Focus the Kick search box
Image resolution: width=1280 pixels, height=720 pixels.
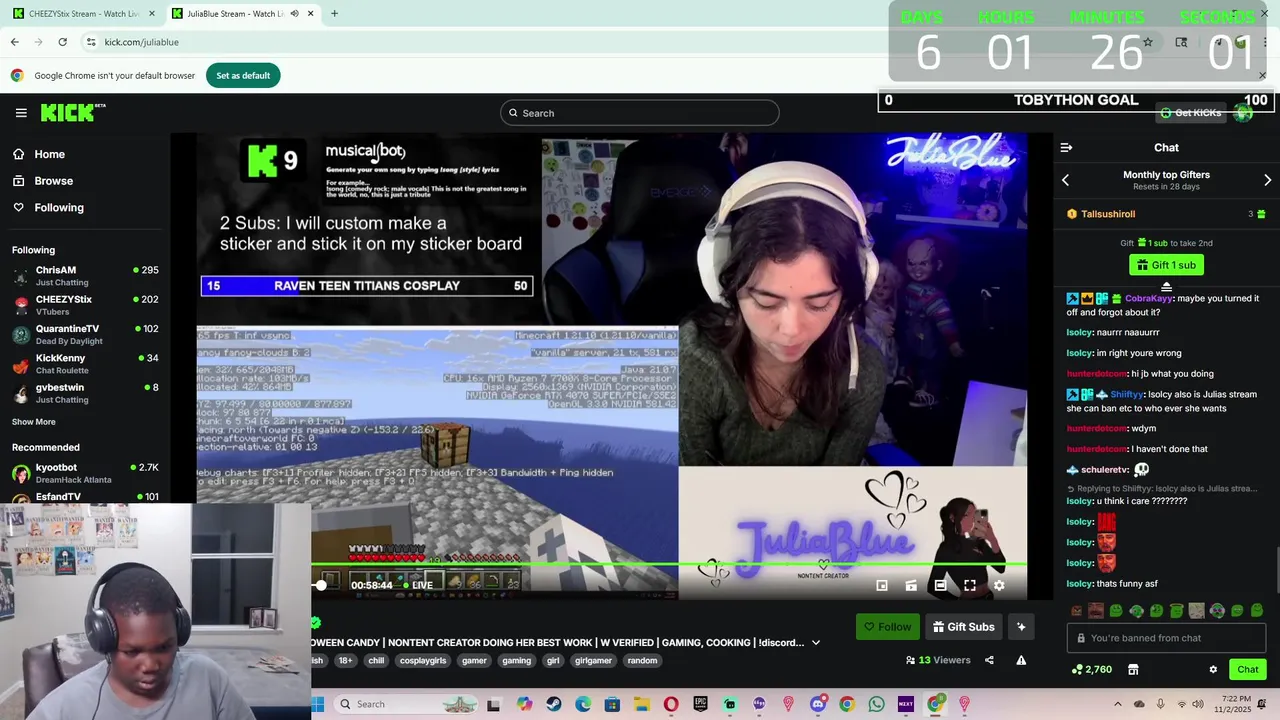pos(640,113)
